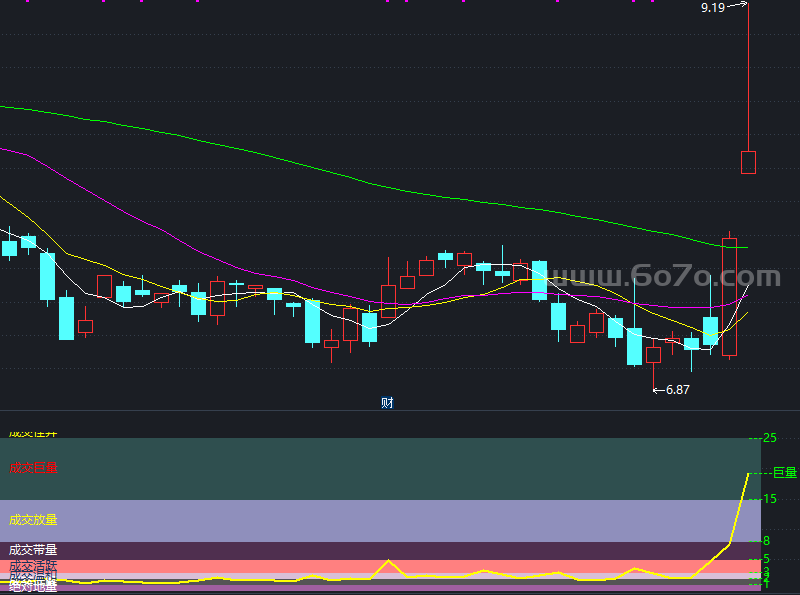Screen dimensions: 800x595
Task: Select the tall red candle crossing green average line
Action: 730,296
